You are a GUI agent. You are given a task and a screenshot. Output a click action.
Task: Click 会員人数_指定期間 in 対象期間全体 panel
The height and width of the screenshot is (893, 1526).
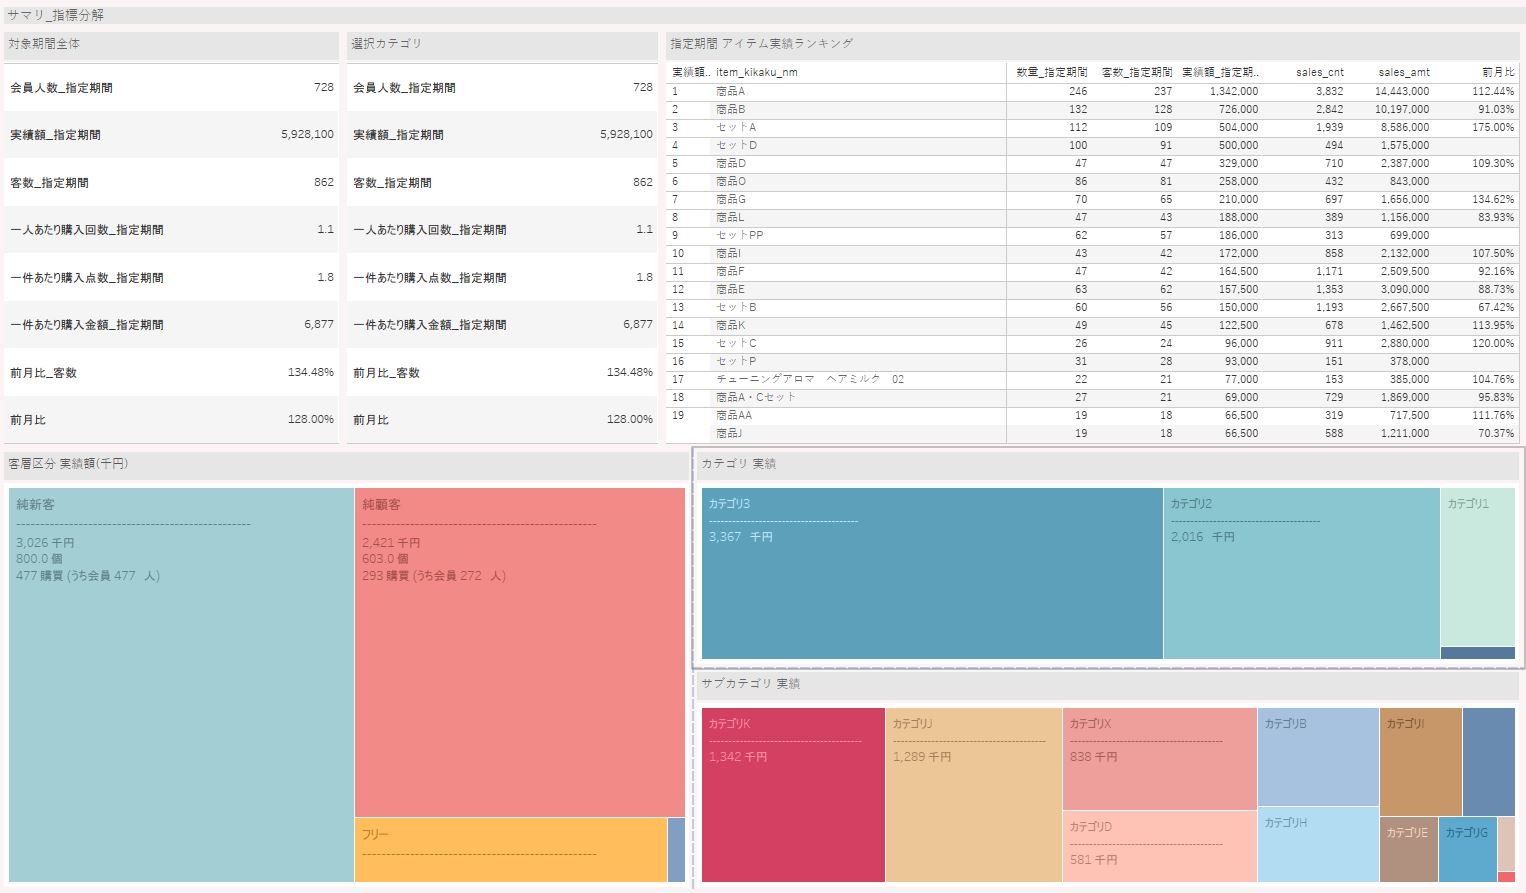click(x=61, y=88)
